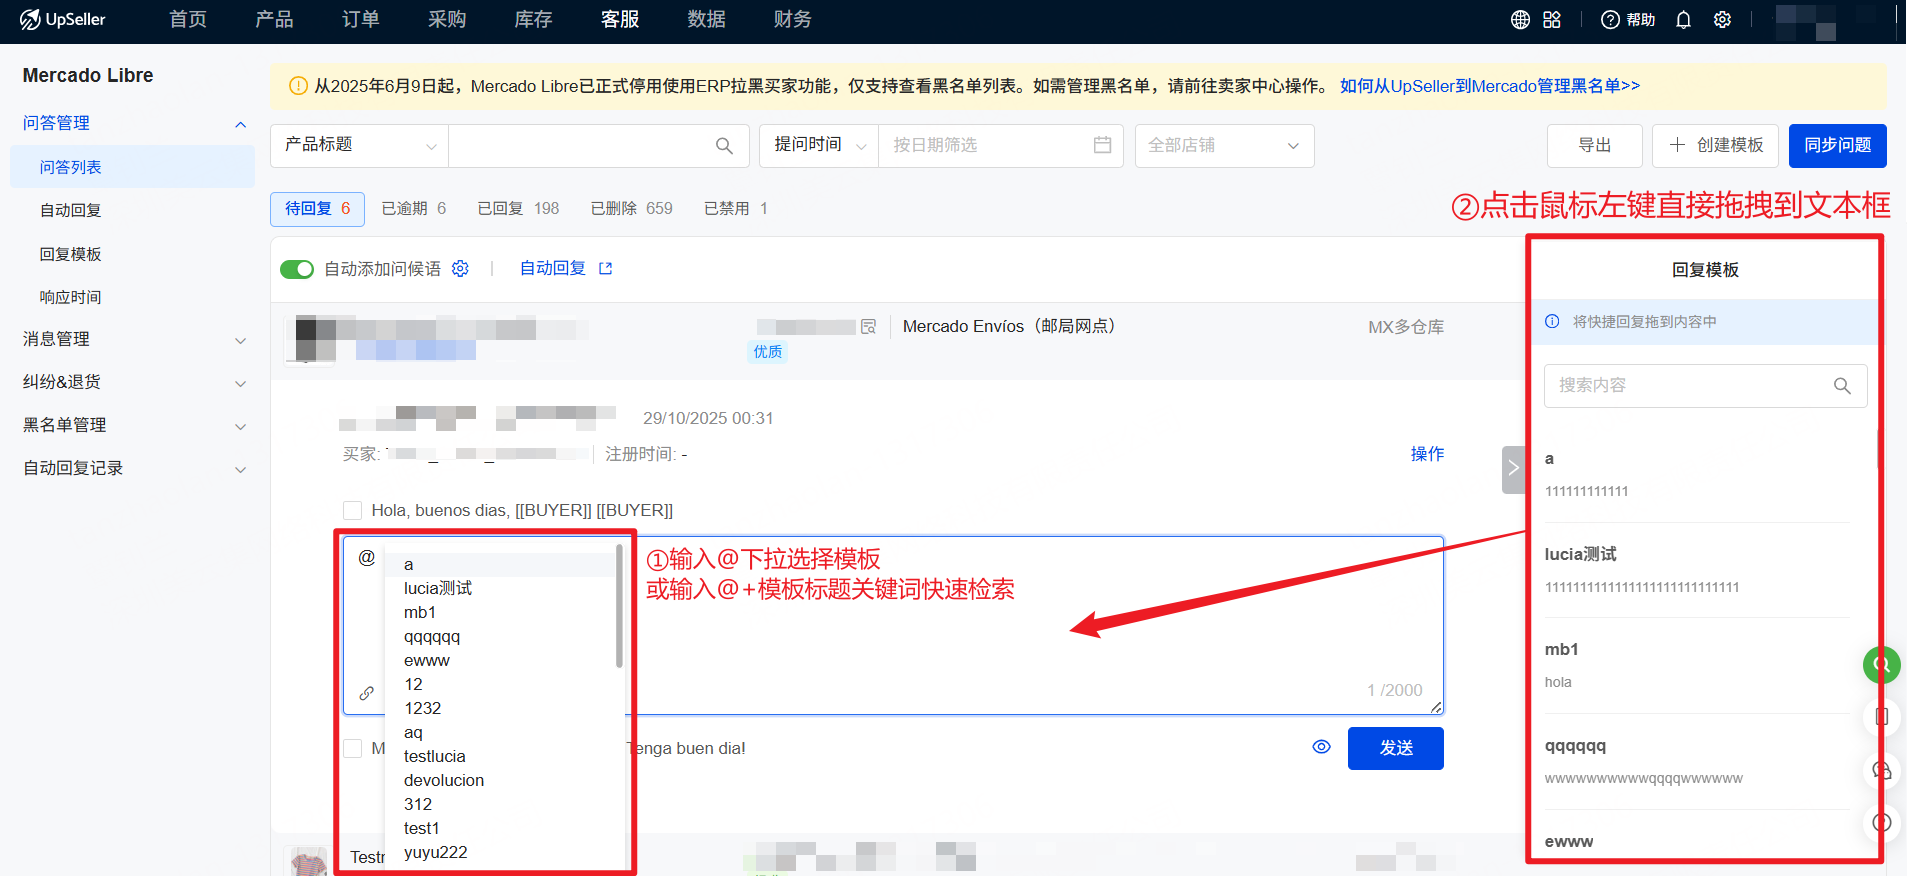1907x876 pixels.
Task: Click the link attachment icon in reply box
Action: tap(367, 693)
